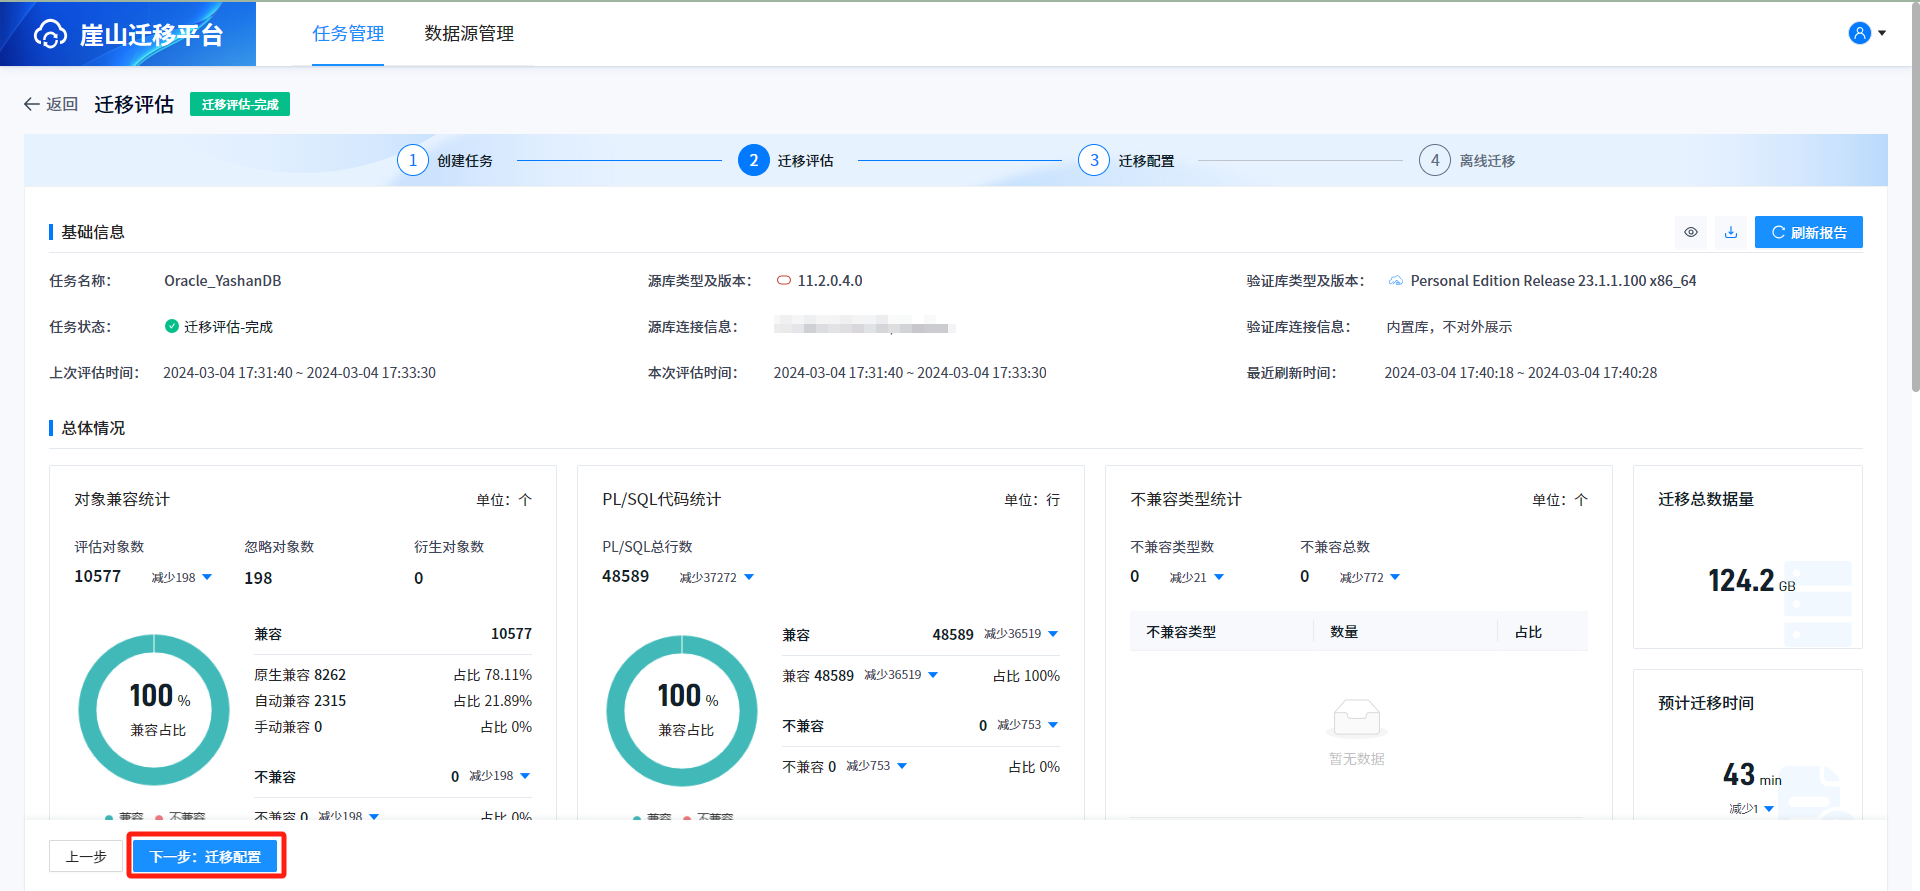Viewport: 1920px width, 891px height.
Task: Switch to the 数据源管理 tab
Action: click(x=469, y=34)
